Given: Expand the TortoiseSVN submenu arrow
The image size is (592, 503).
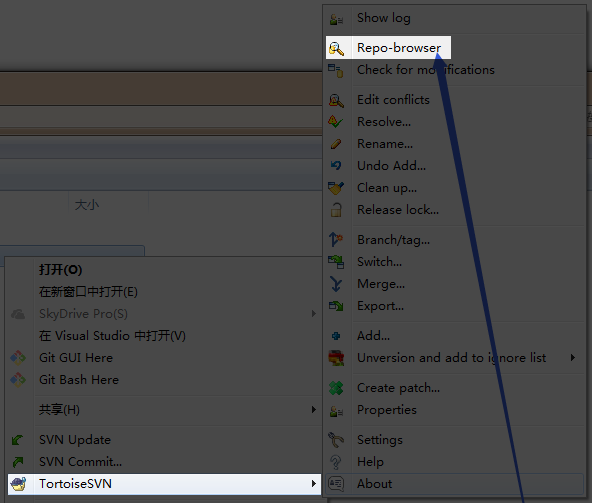Looking at the screenshot, I should 313,484.
